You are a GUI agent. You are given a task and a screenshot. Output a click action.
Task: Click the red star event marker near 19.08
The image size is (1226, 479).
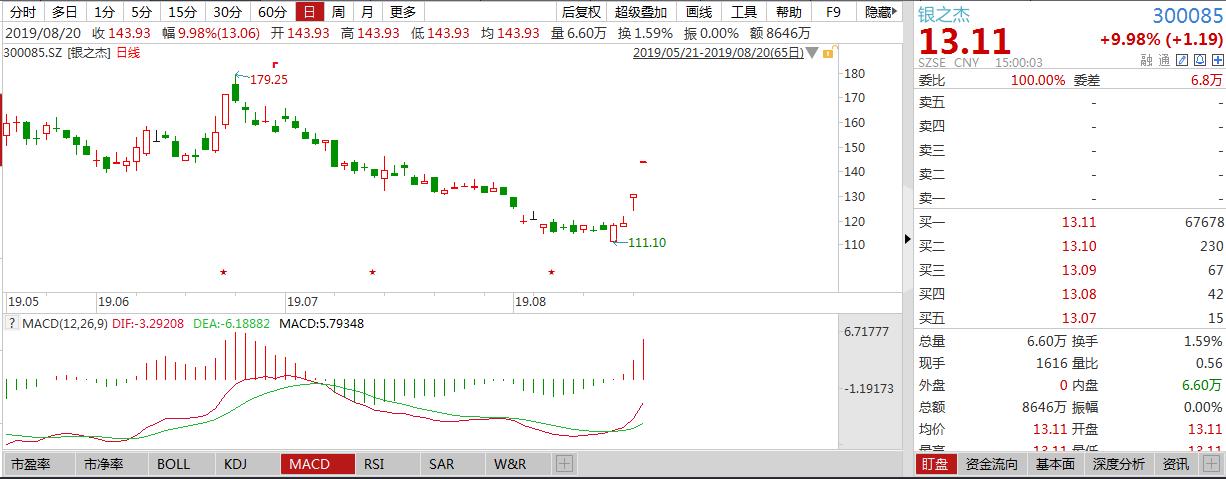click(x=551, y=272)
